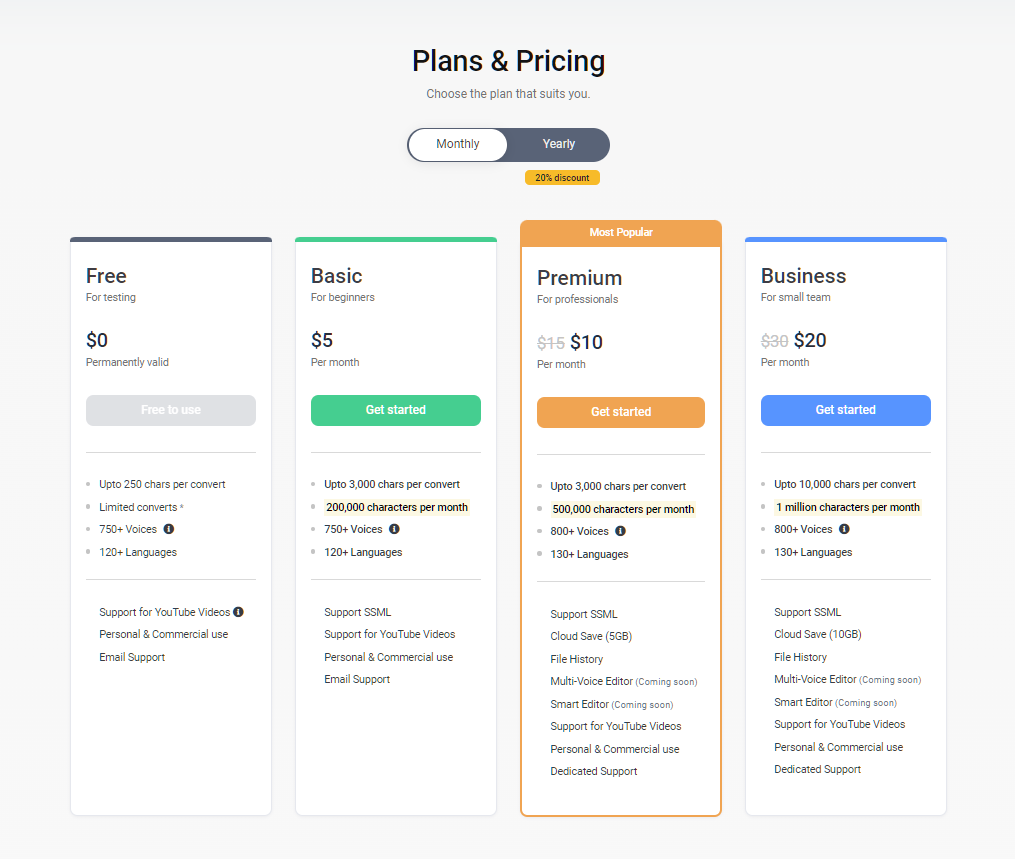Click Limited converts footnote item in Free plan
The image size is (1015, 859).
click(141, 508)
